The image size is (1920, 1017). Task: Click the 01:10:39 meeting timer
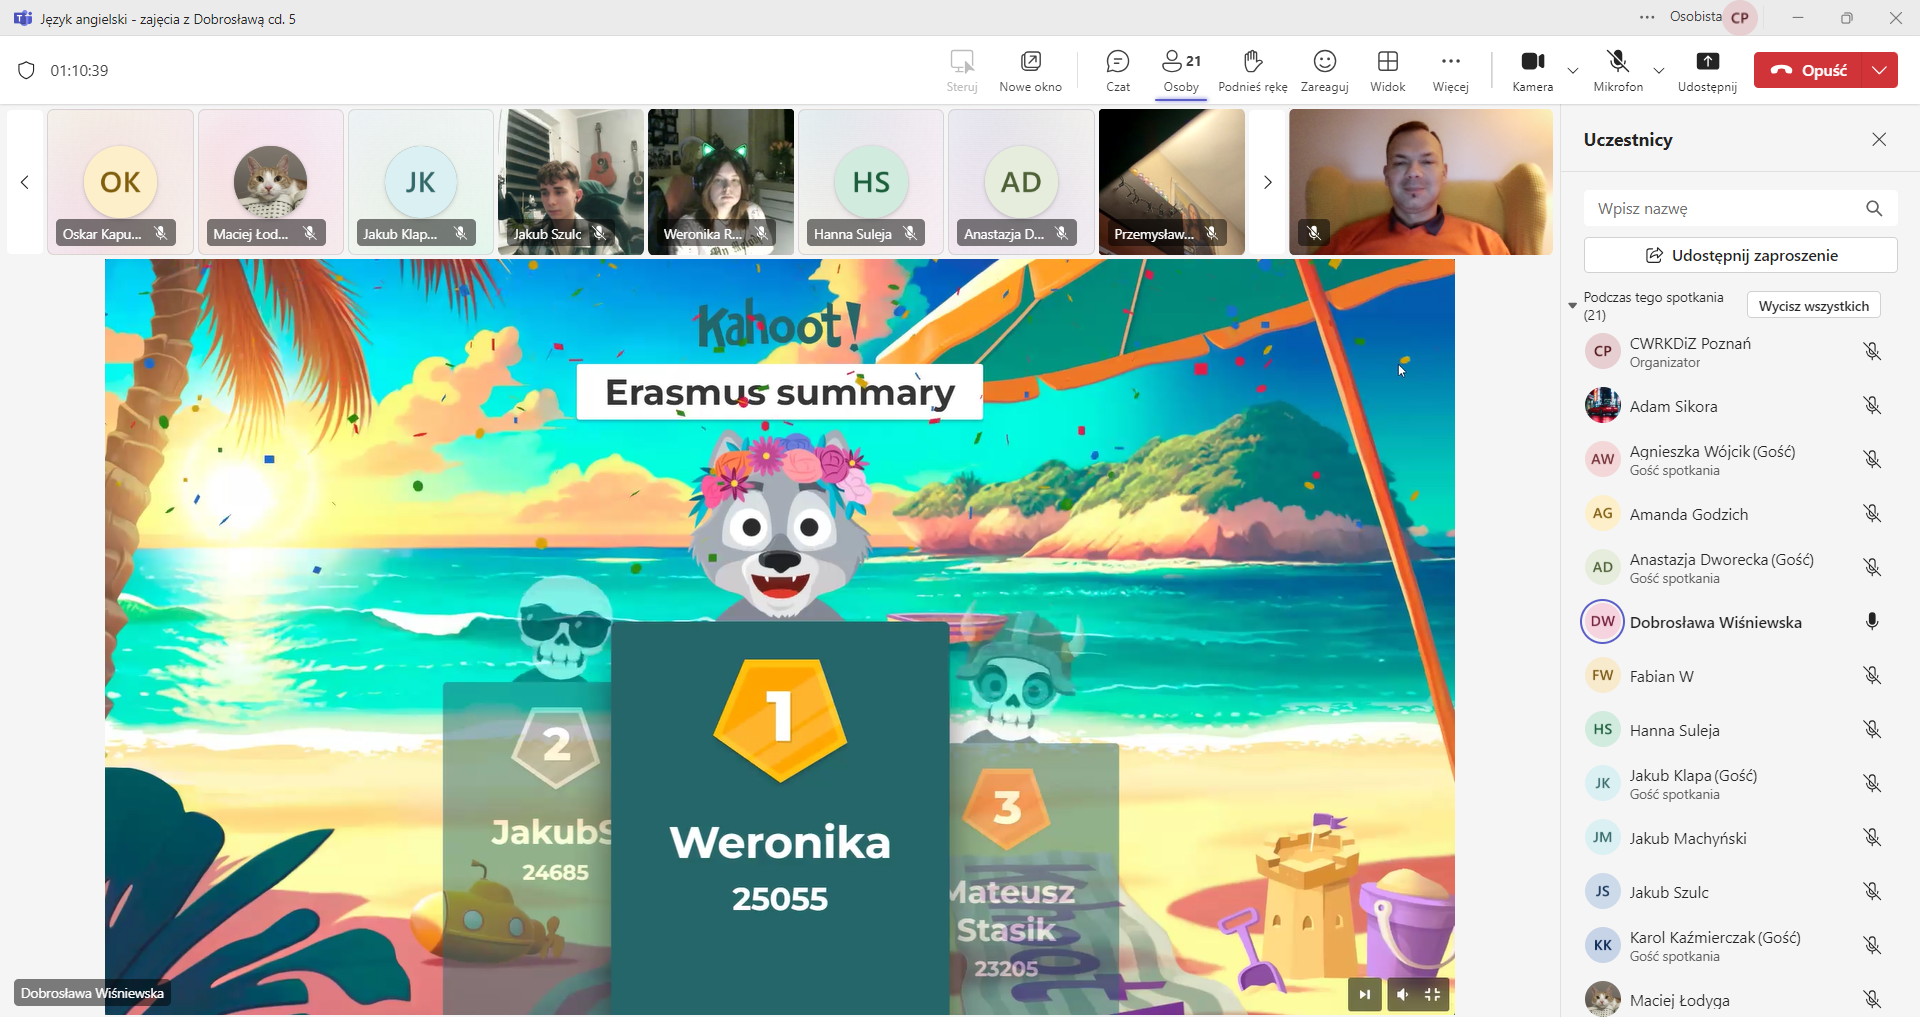[79, 70]
